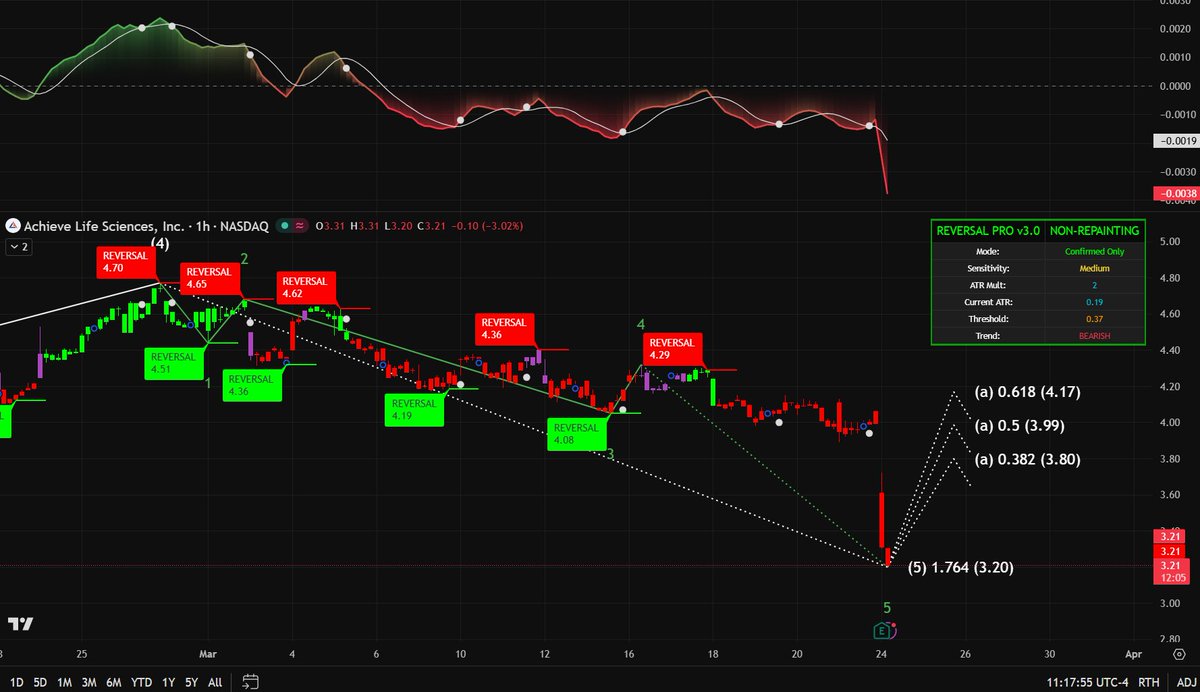Click the countdown price label 3.21 12:05
1200x692 pixels.
(x=1173, y=571)
